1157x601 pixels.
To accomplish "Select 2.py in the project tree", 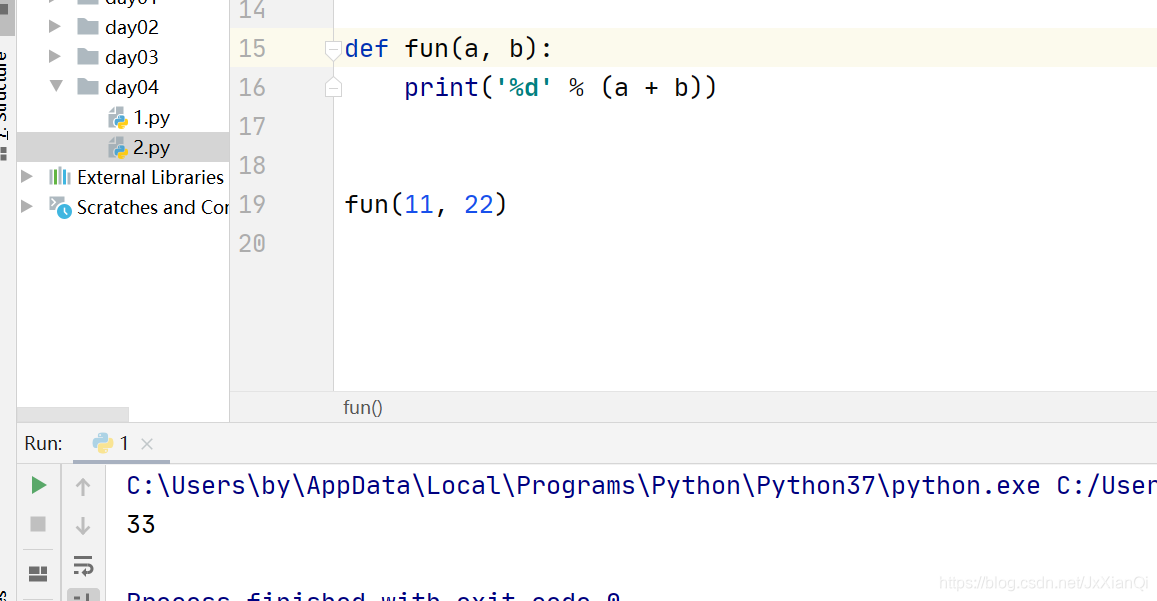I will pos(151,148).
